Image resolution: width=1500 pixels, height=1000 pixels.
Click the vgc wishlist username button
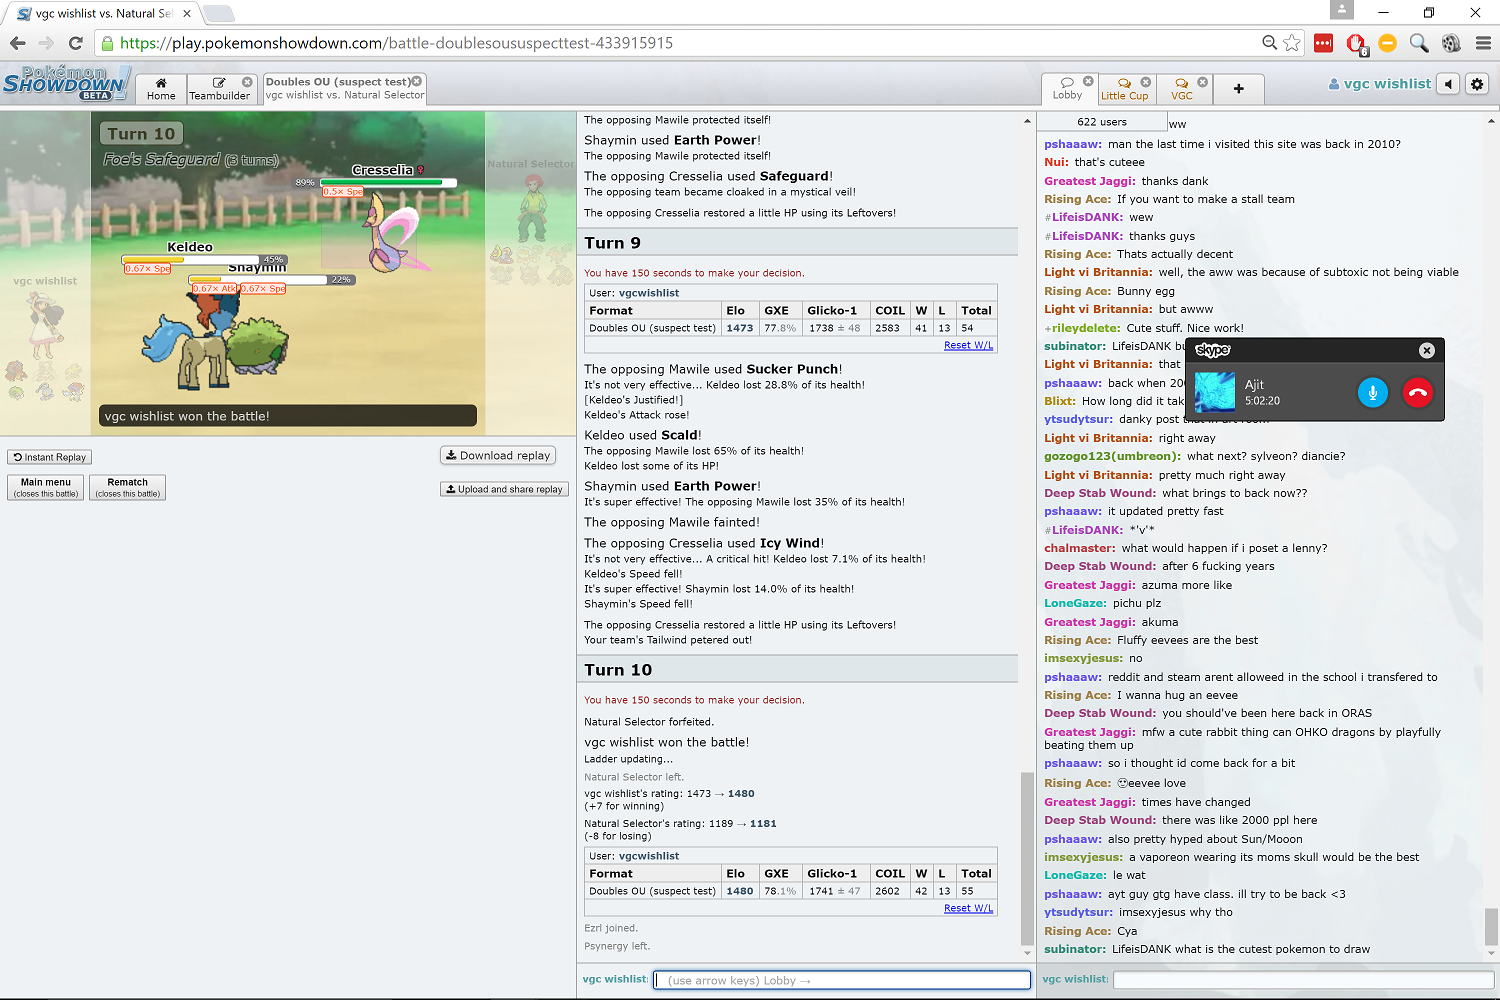(x=1379, y=84)
